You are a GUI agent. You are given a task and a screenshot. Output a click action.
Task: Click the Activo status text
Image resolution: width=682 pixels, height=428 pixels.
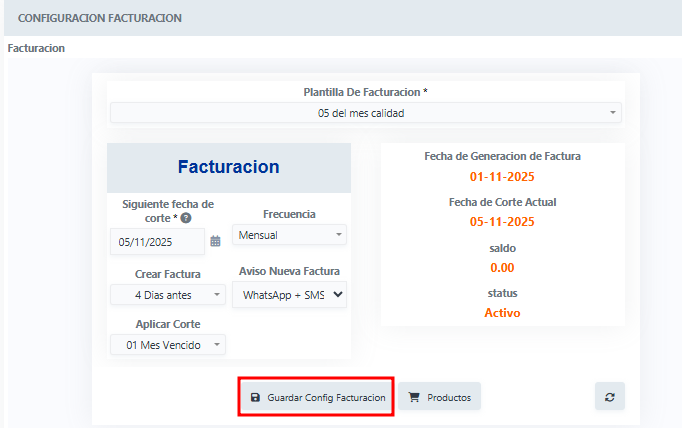pos(502,312)
